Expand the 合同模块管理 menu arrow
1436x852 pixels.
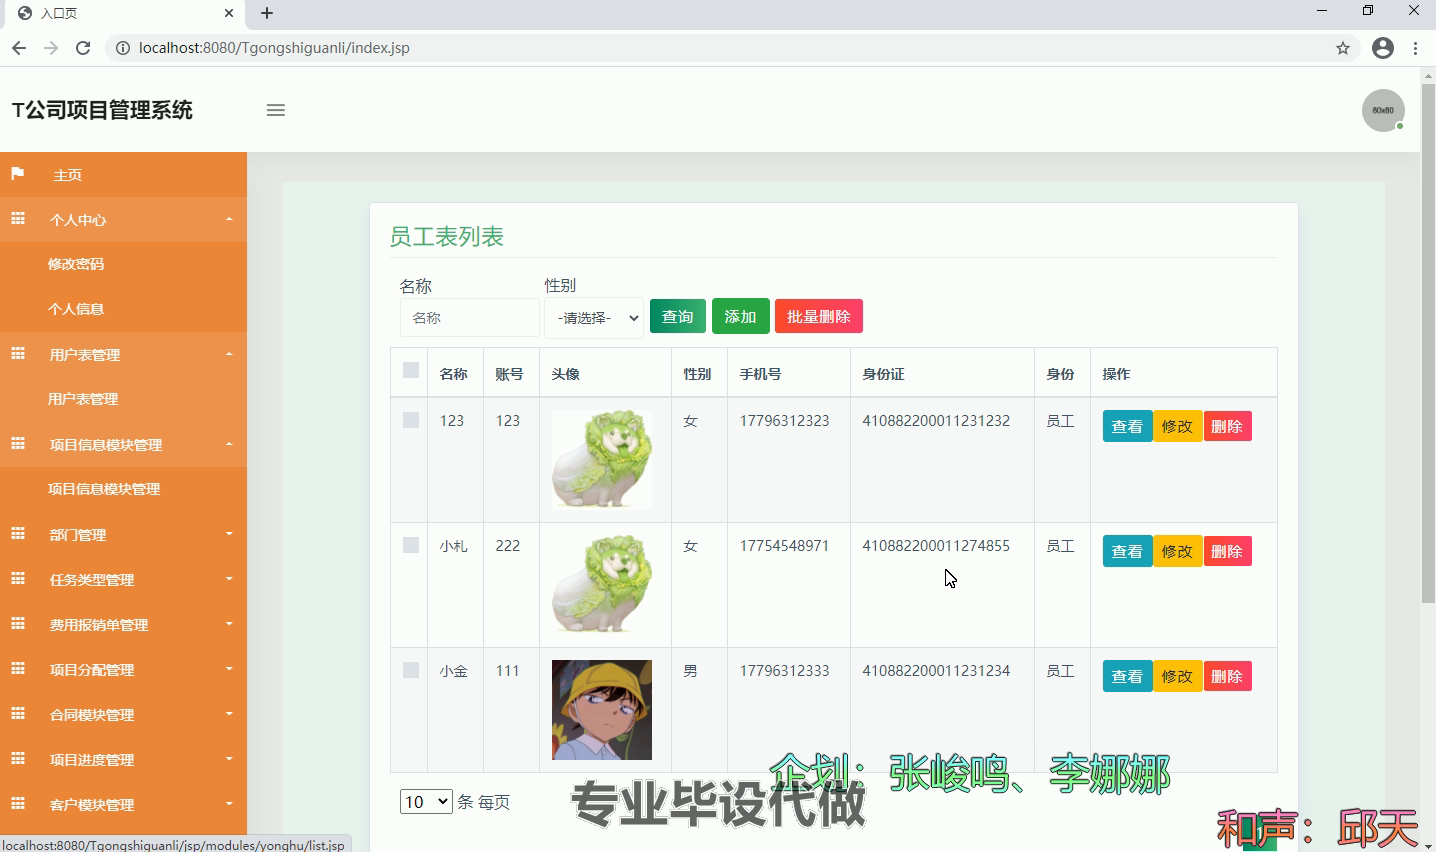(x=229, y=714)
